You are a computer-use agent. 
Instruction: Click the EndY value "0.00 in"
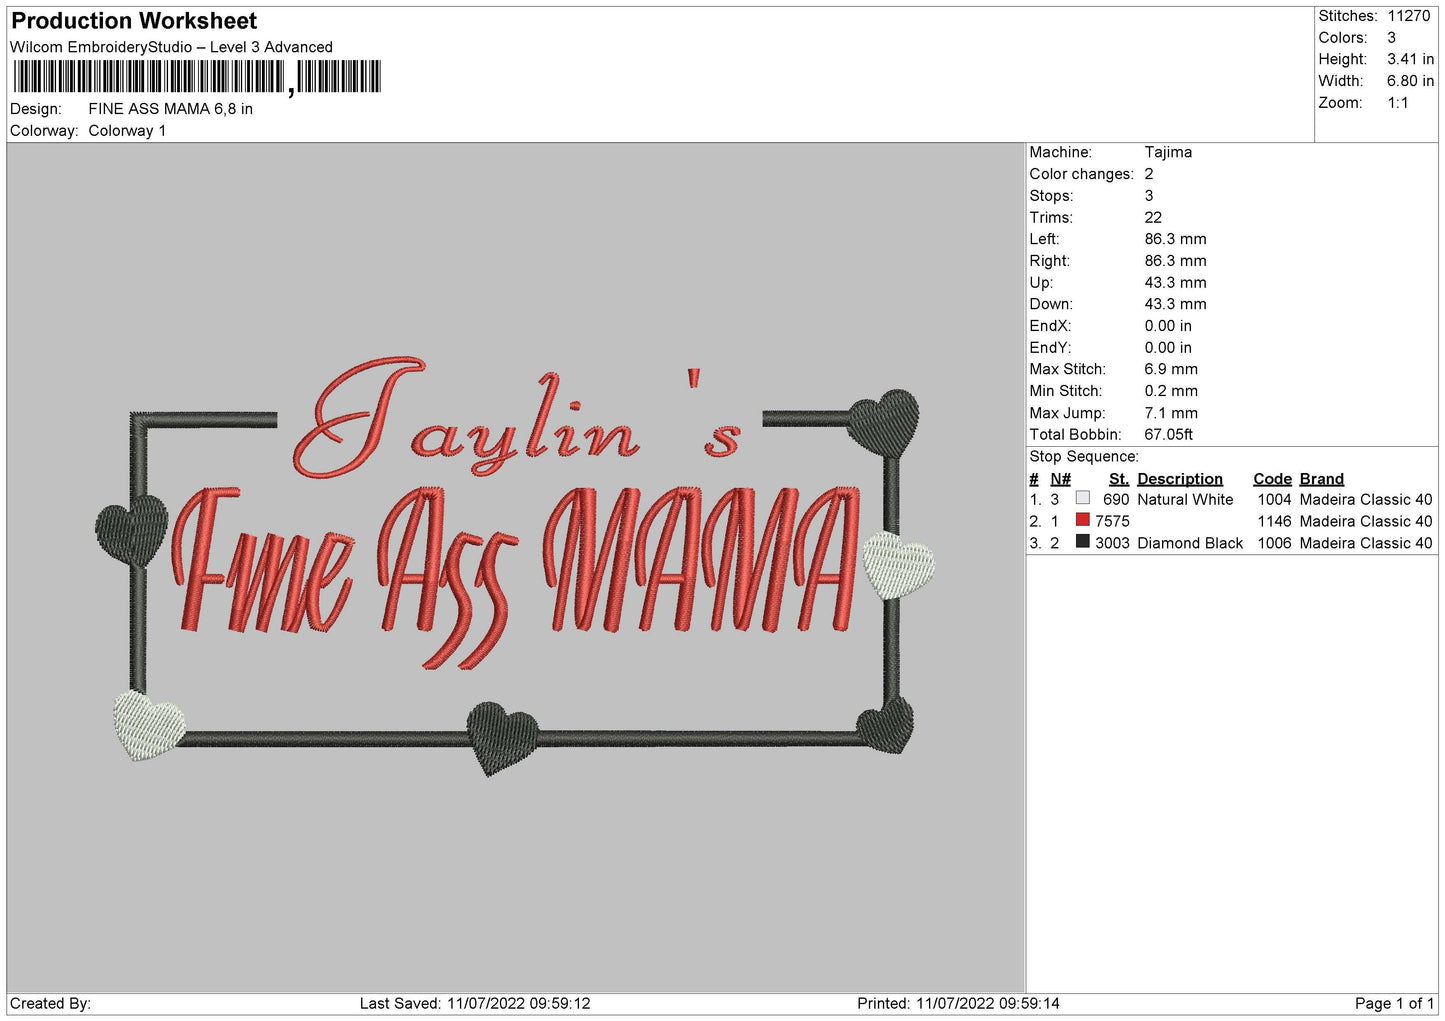(x=1168, y=348)
